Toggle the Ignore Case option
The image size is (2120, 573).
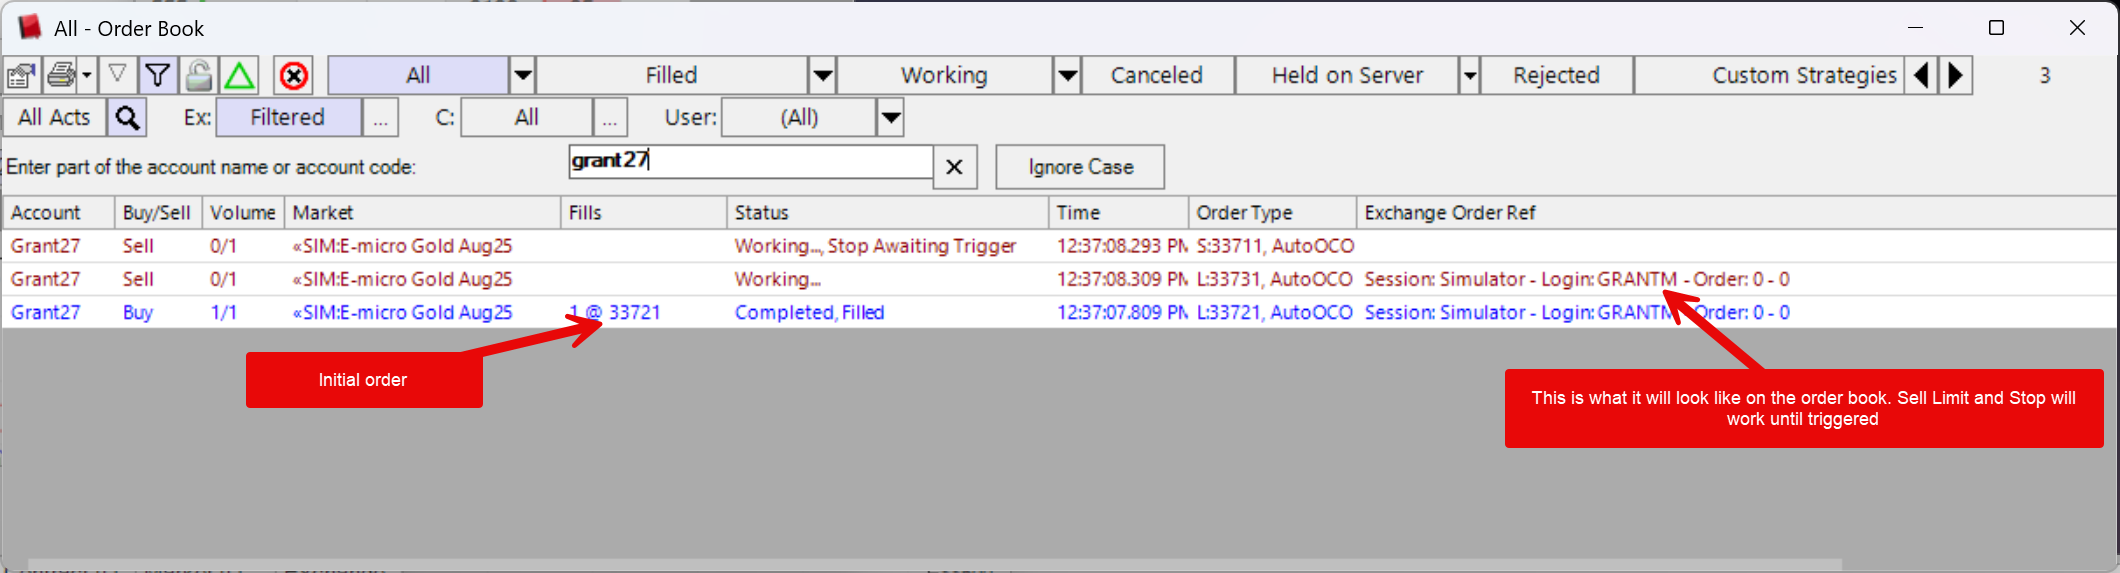(1080, 167)
